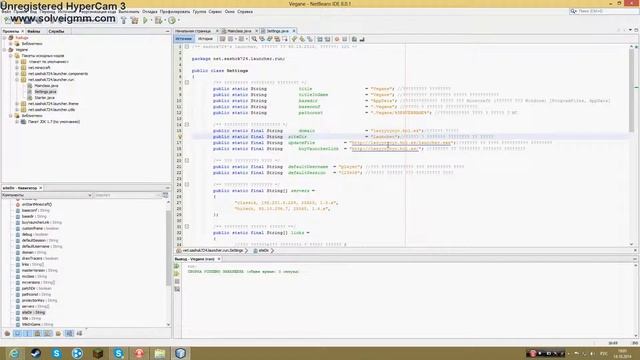640x360 pixels.
Task: Click the first Skype icon on taskbar
Action: coord(56,353)
